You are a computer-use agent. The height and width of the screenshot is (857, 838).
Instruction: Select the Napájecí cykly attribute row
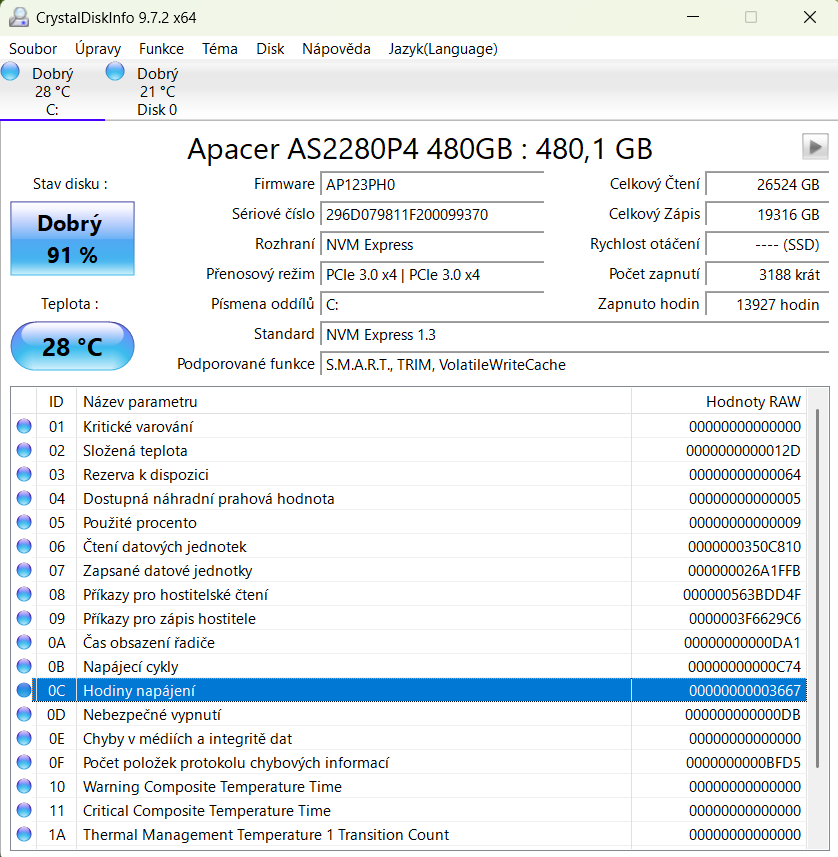pyautogui.click(x=400, y=667)
